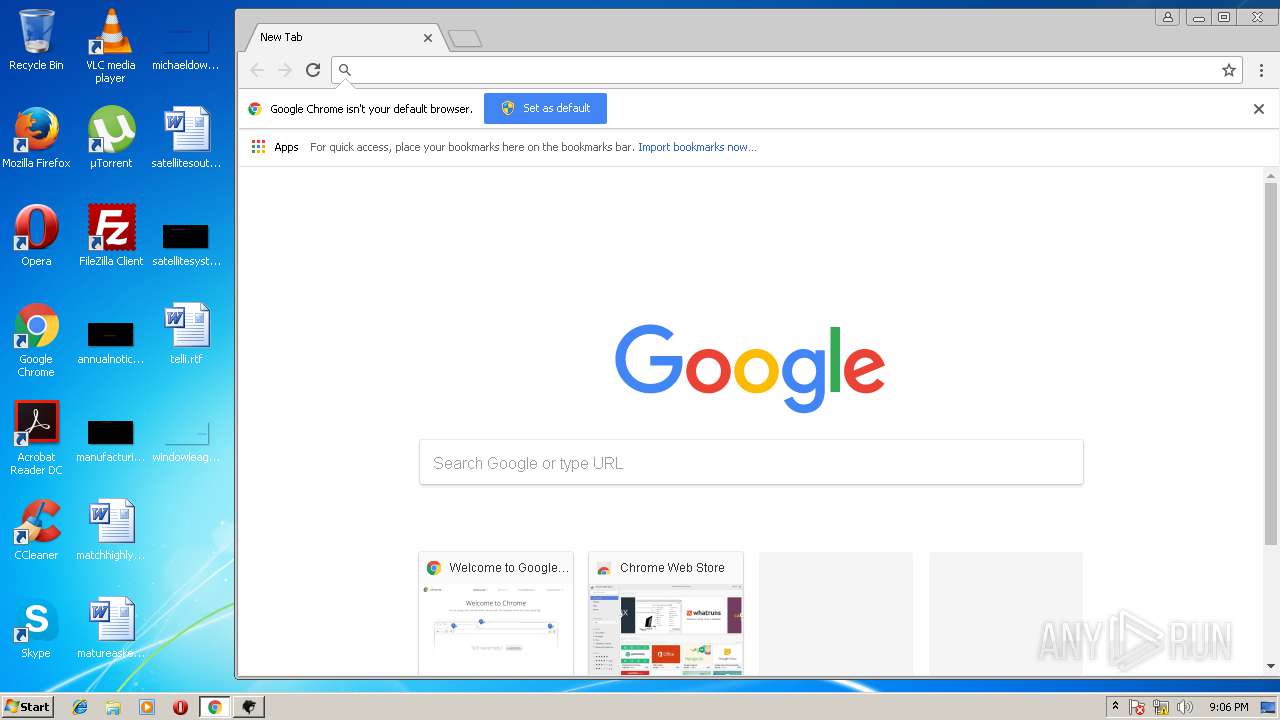Click the Chrome profile person icon
The height and width of the screenshot is (720, 1280).
pyautogui.click(x=1167, y=17)
